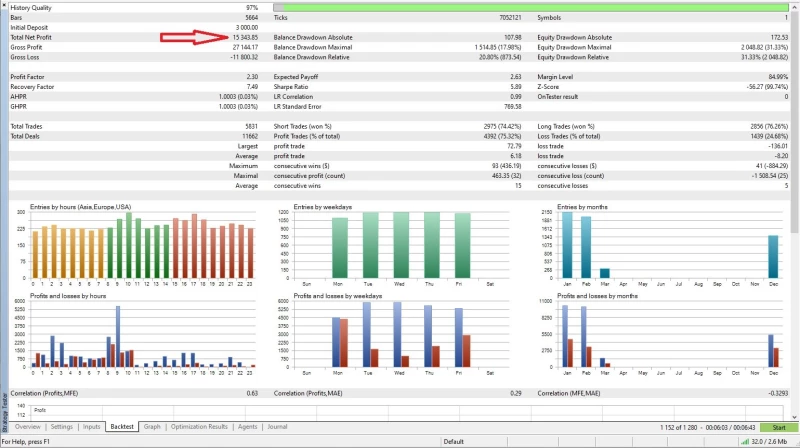The height and width of the screenshot is (448, 800).
Task: Switch to Optimization Results tab
Action: pos(199,427)
